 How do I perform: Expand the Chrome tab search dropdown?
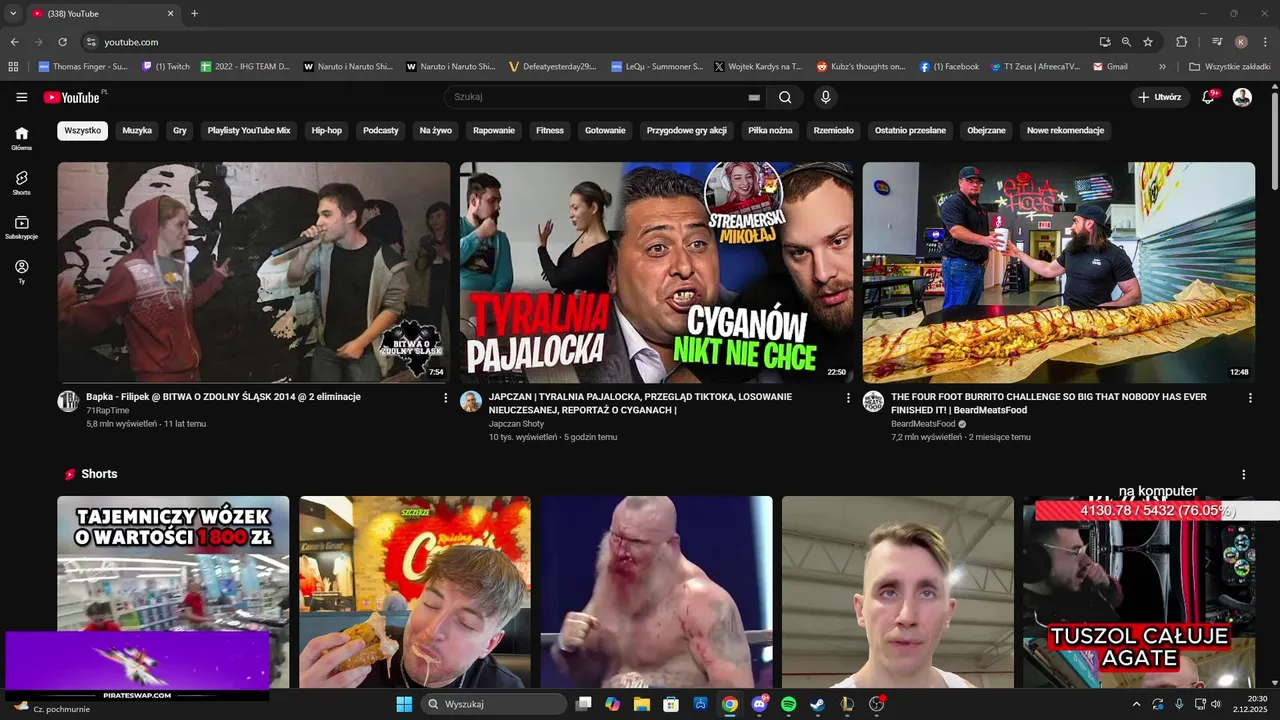pos(13,14)
